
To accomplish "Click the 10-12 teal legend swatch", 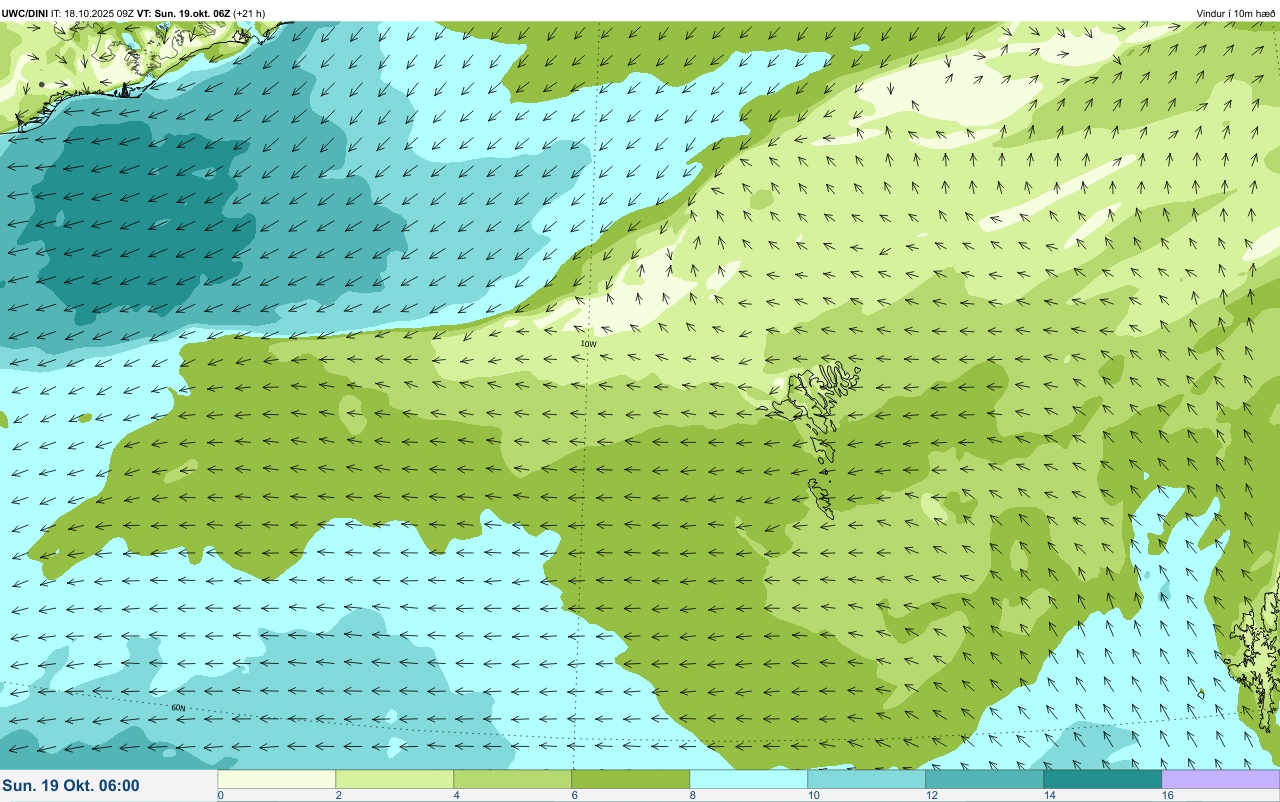I will (x=867, y=779).
